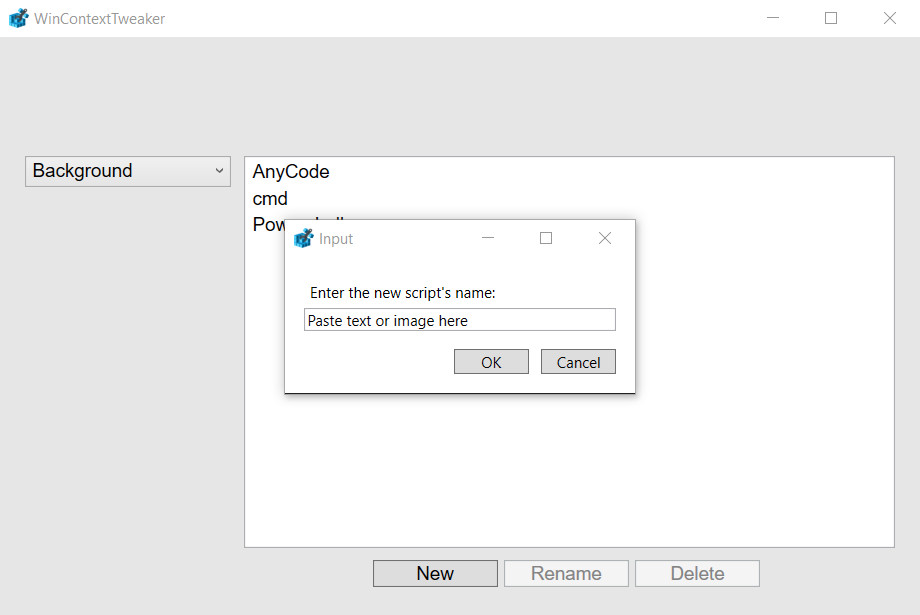
Task: Cancel the Input dialog
Action: pos(578,362)
